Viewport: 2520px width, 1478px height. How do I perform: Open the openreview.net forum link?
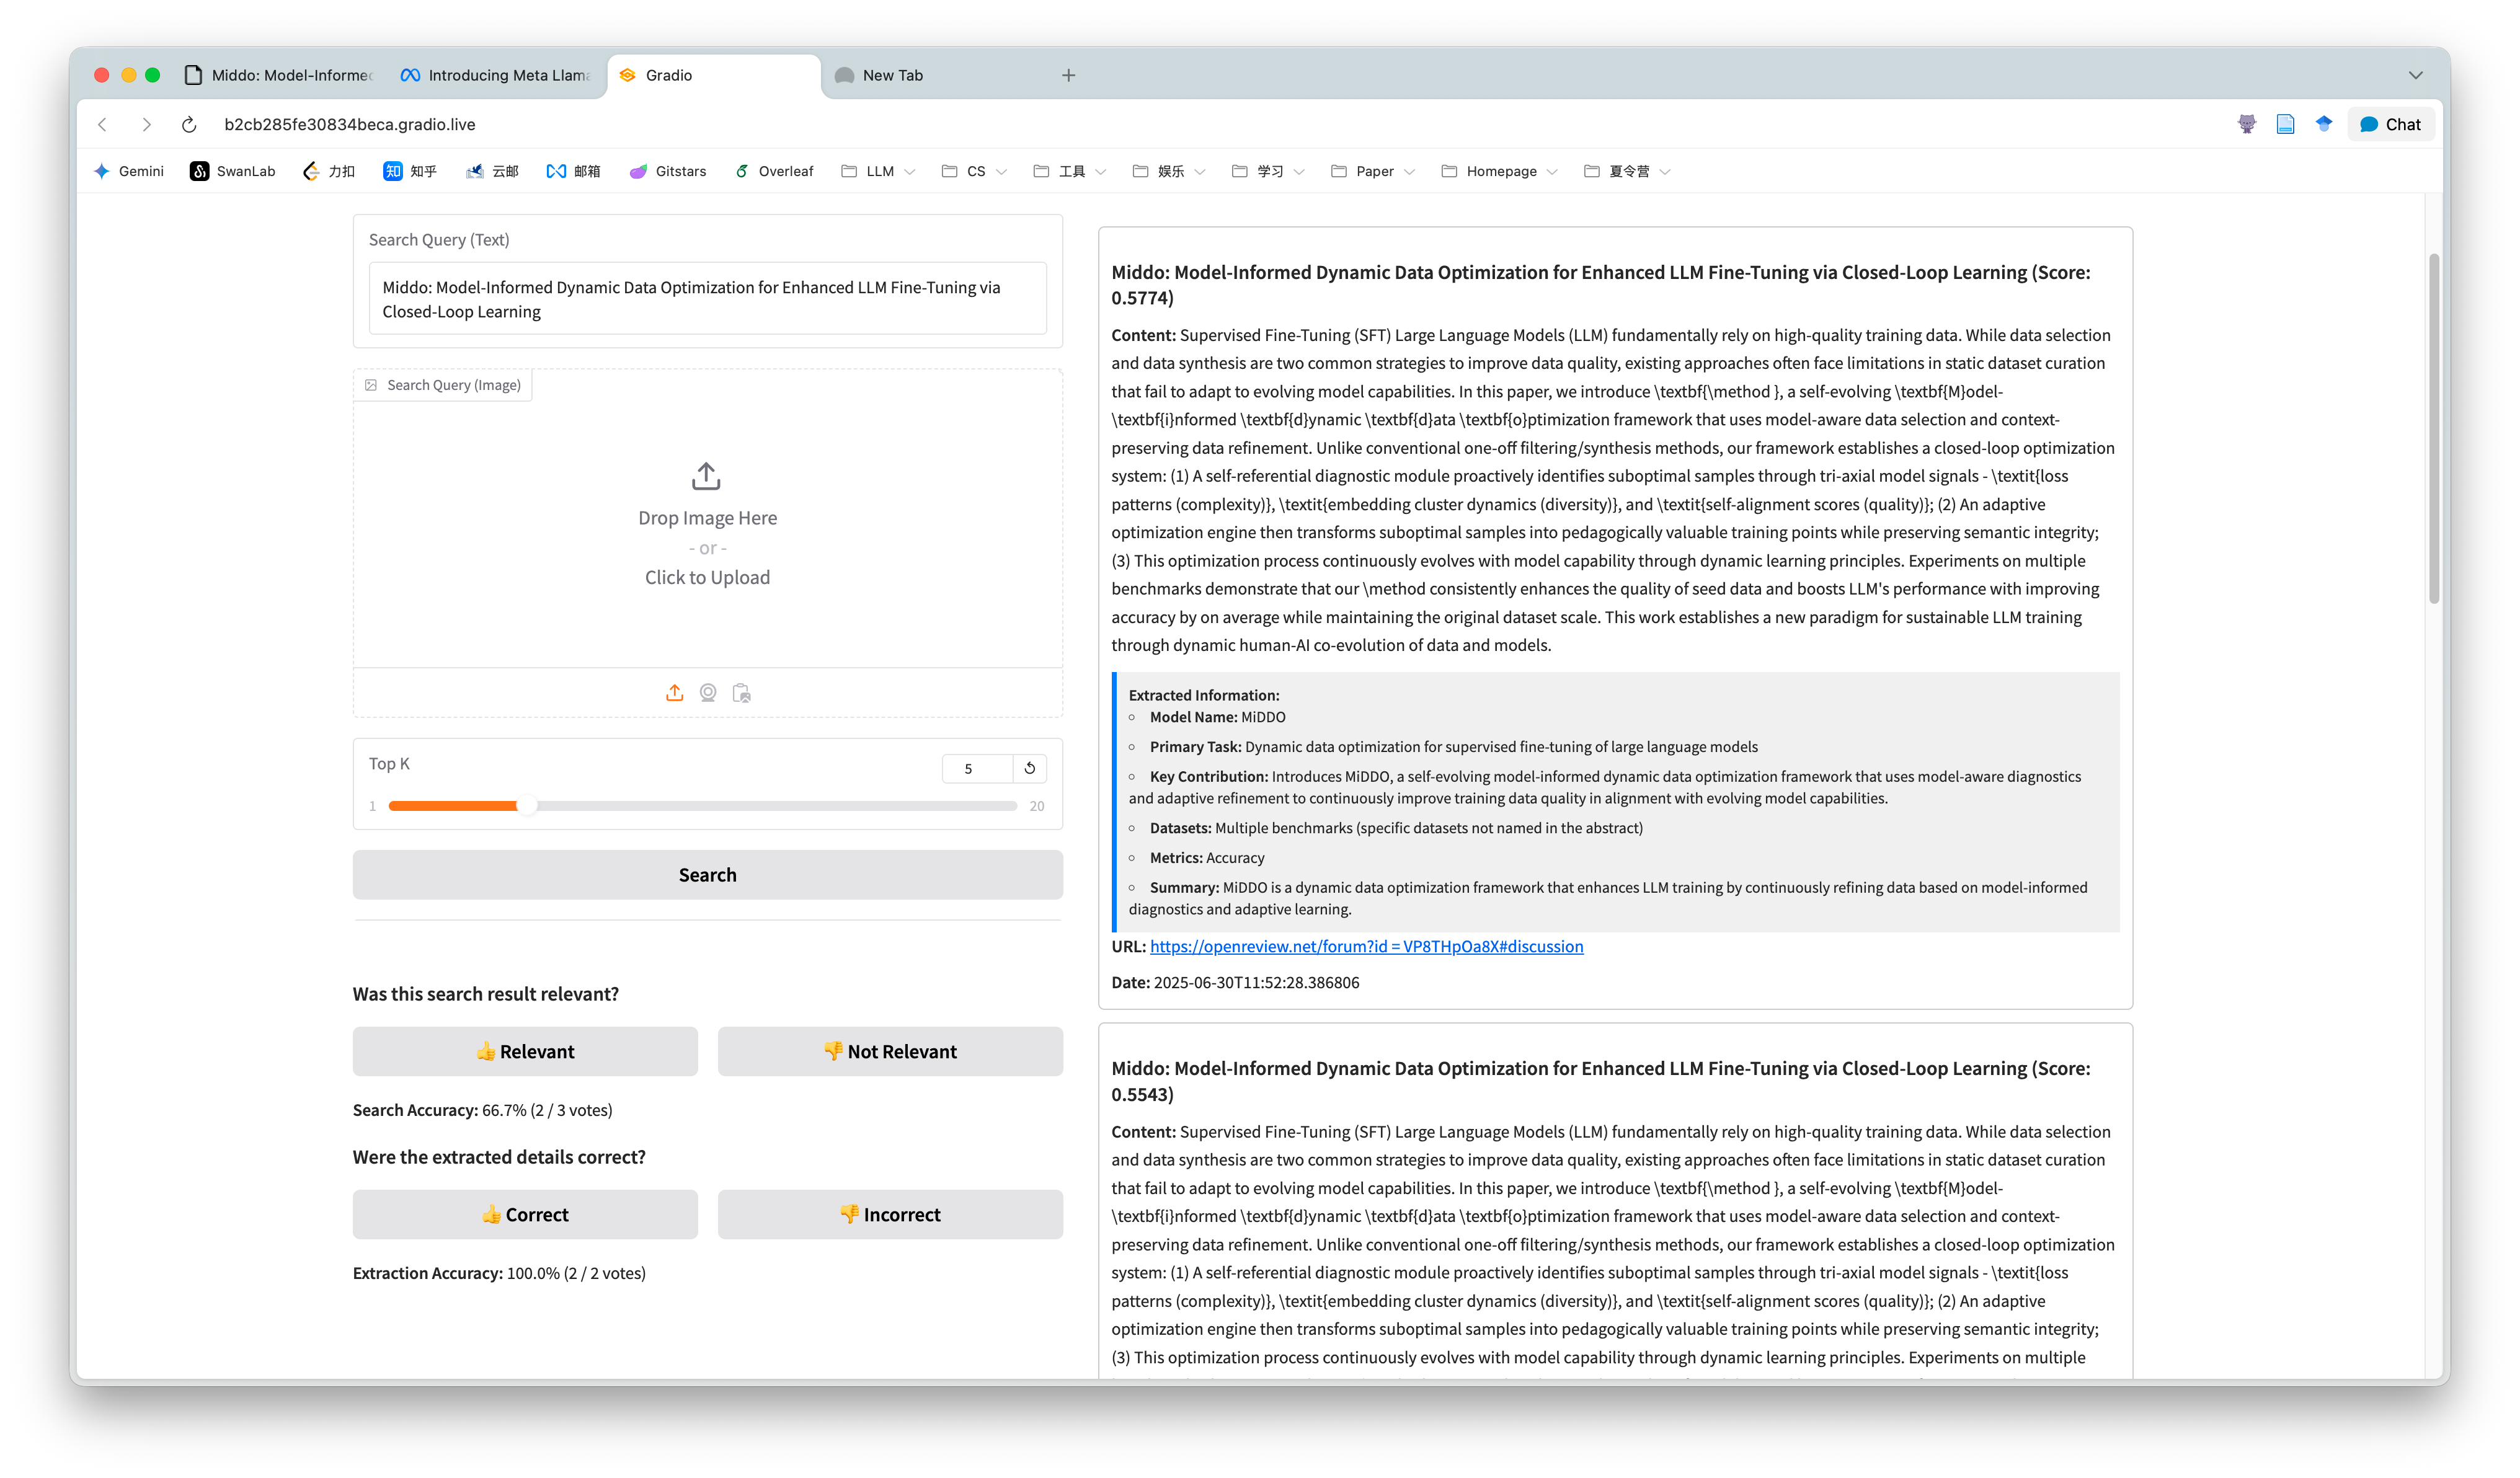click(1366, 946)
